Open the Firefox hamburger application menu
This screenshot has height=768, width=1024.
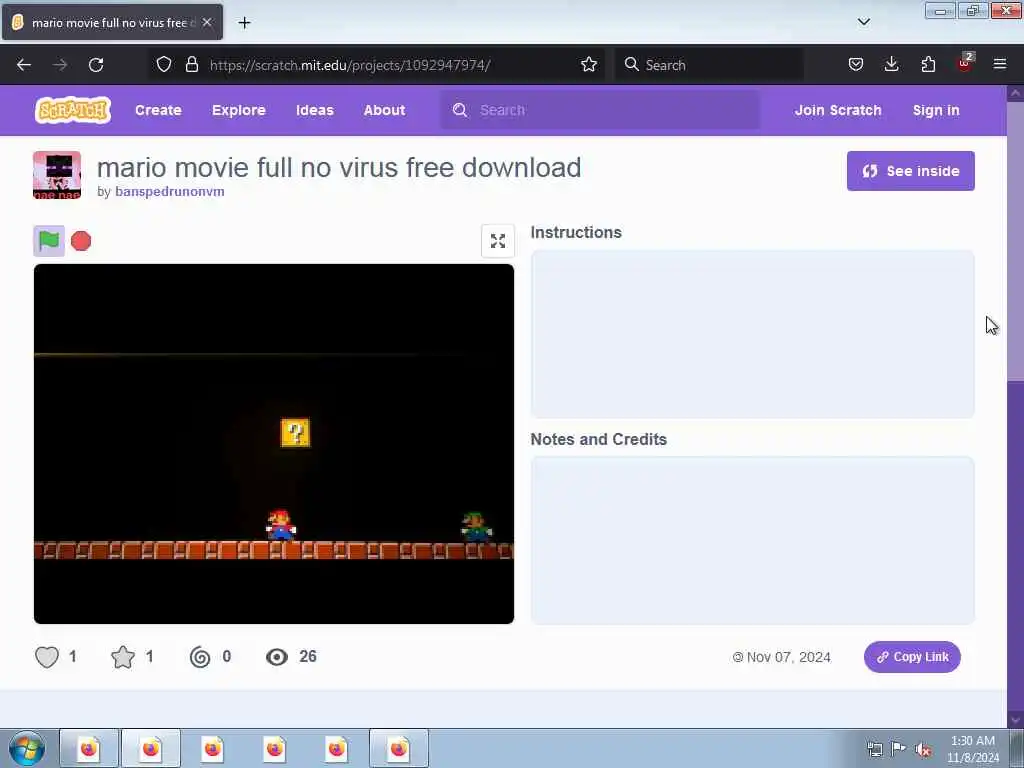[x=1000, y=64]
